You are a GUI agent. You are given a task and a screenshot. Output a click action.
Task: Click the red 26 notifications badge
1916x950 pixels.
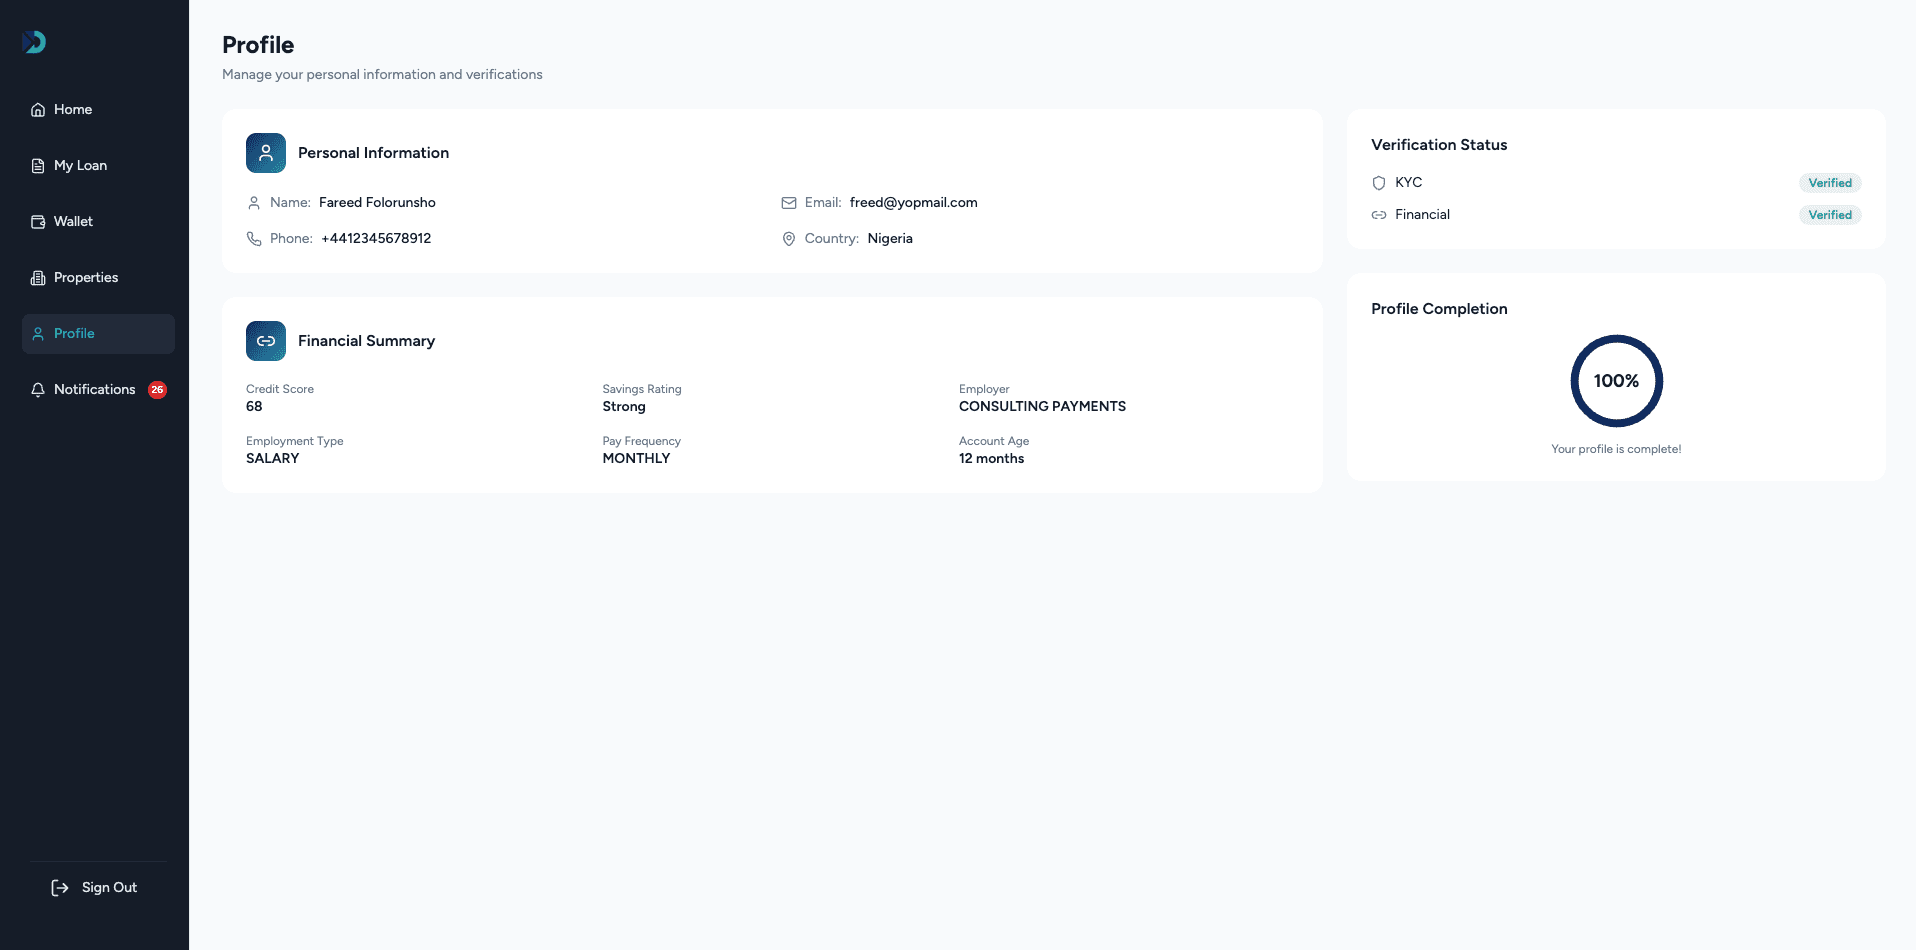point(157,390)
